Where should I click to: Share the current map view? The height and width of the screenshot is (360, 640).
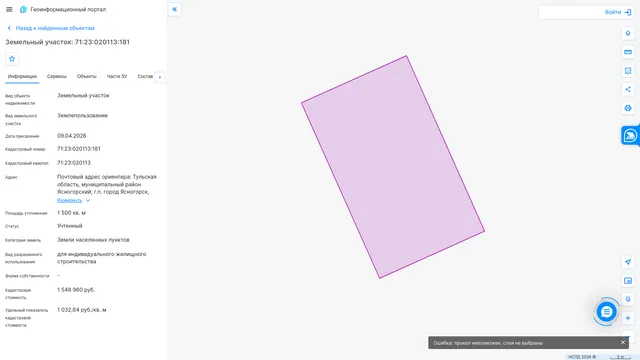(628, 89)
